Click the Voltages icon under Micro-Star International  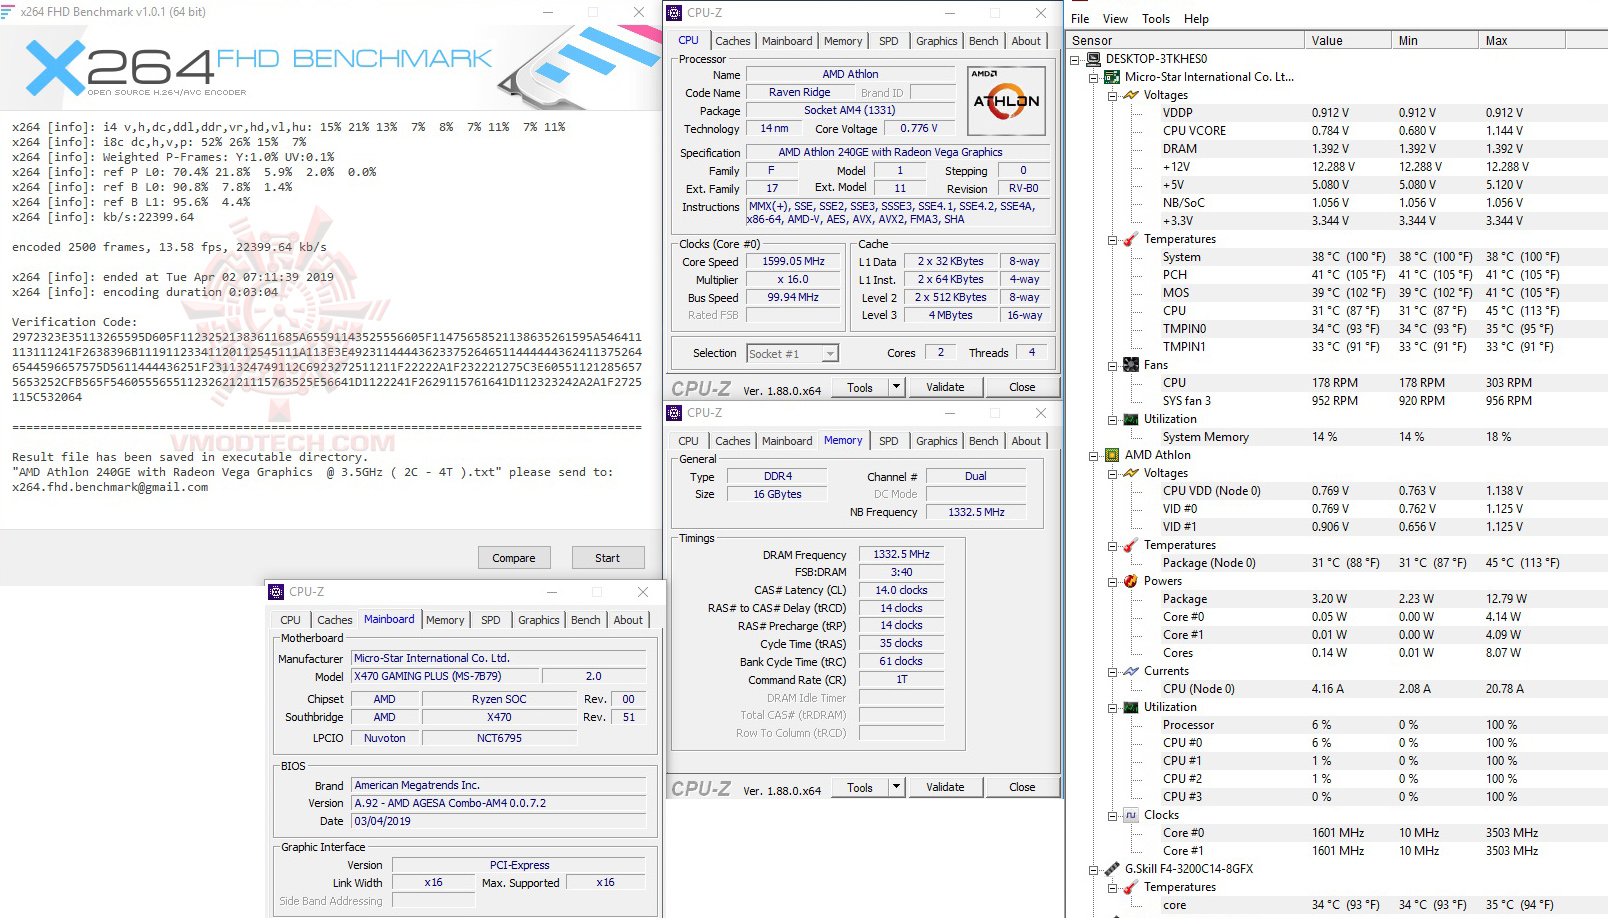click(x=1131, y=95)
